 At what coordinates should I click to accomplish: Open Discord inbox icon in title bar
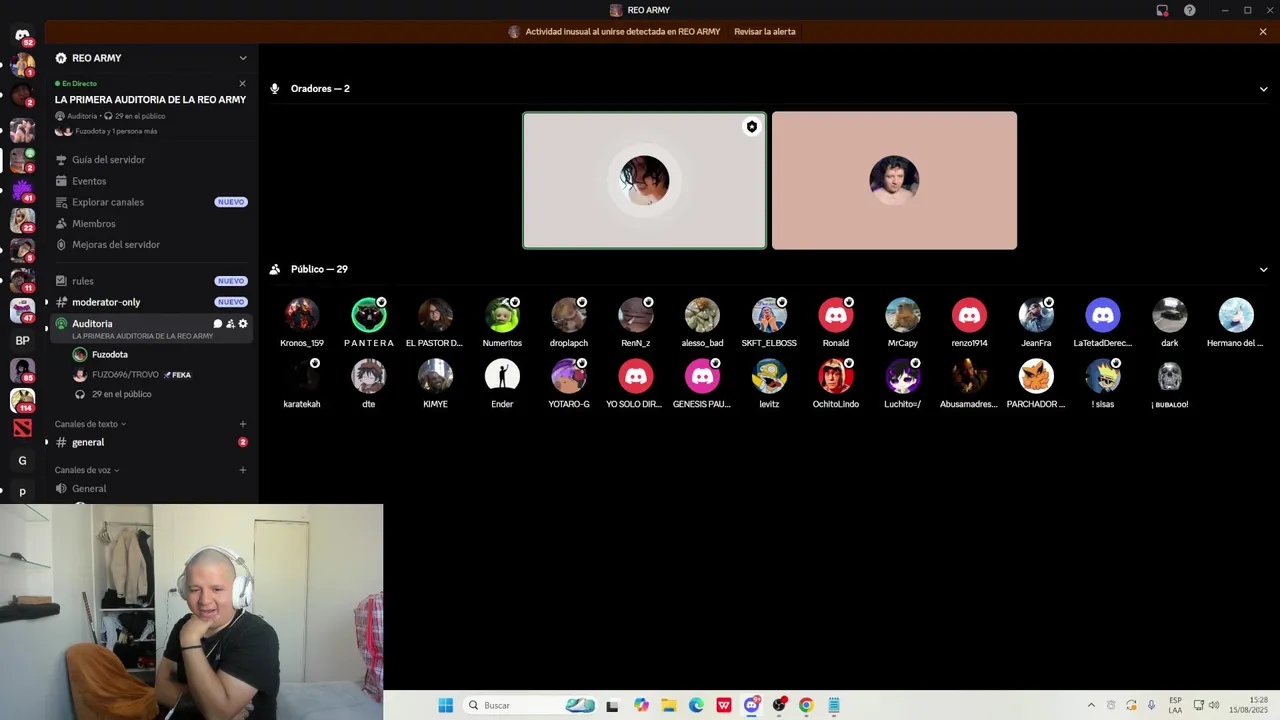pos(1162,10)
